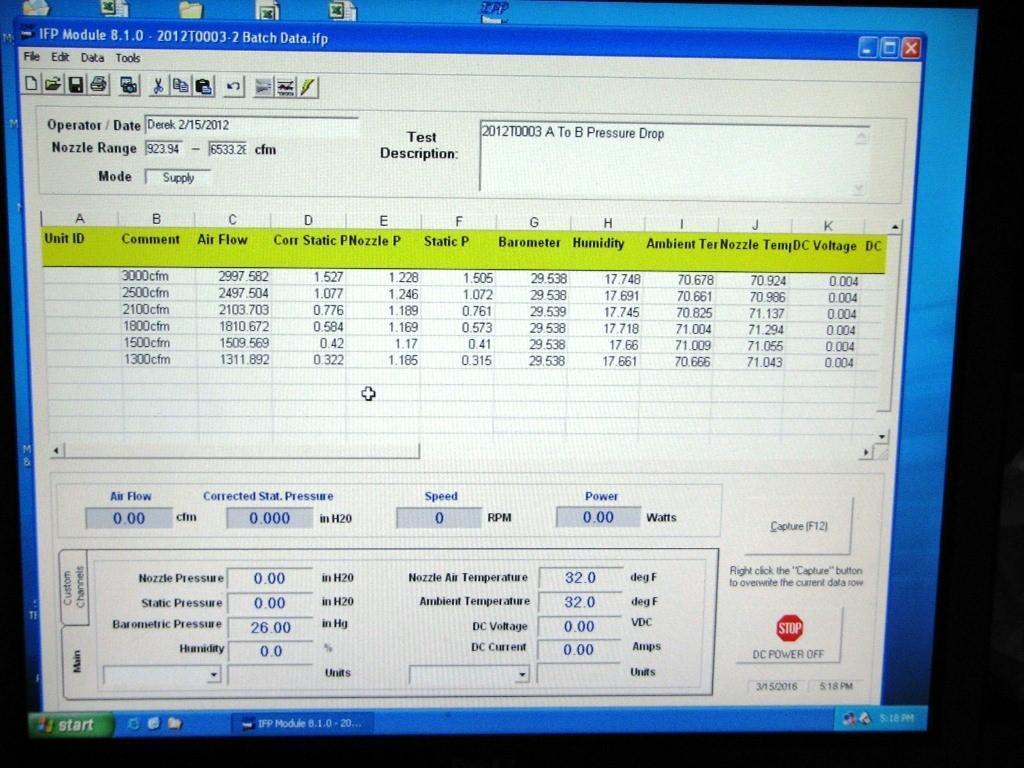
Task: Click the graph chart toolbar icon
Action: point(285,87)
